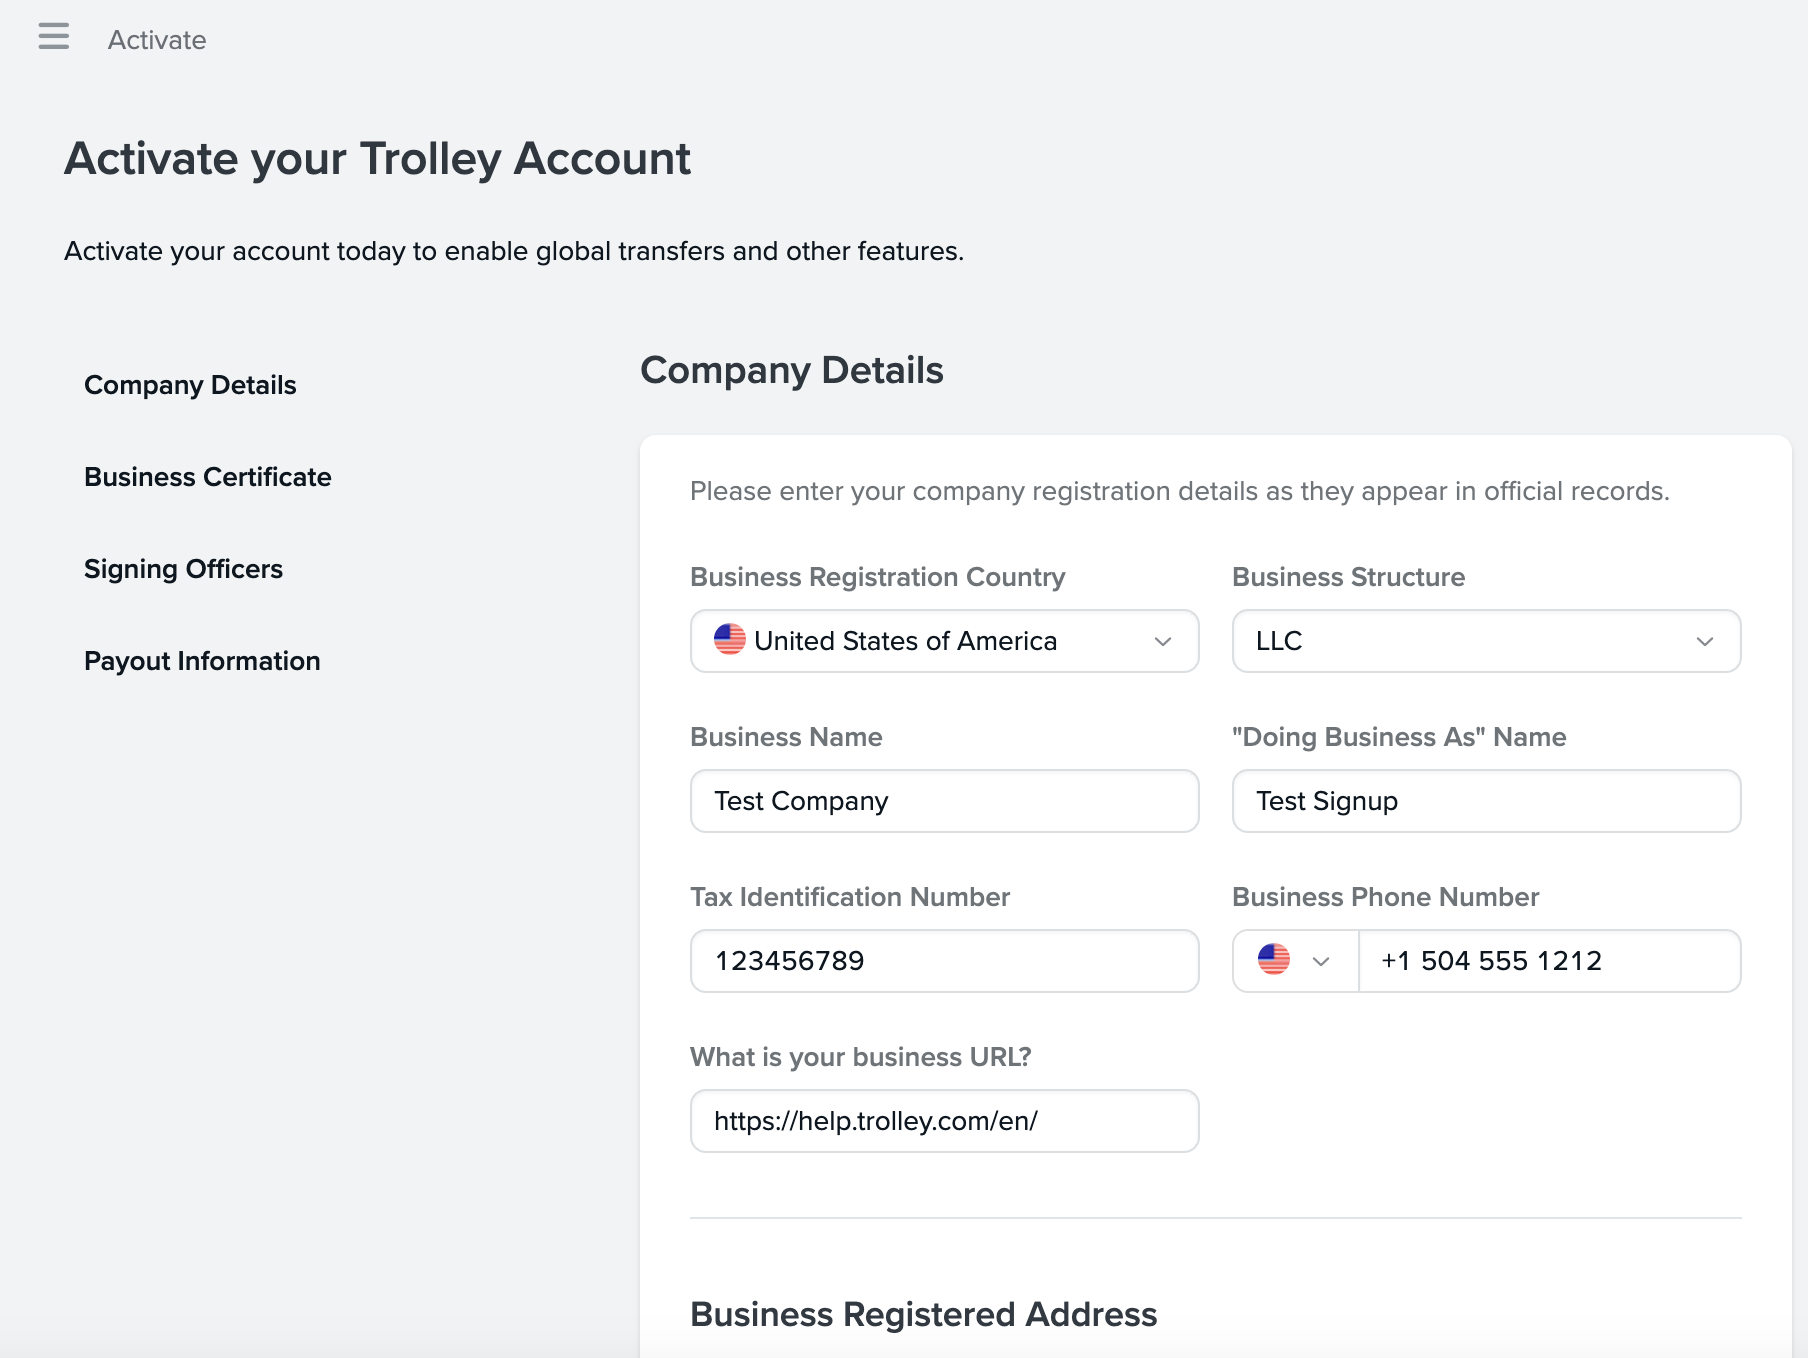The width and height of the screenshot is (1808, 1358).
Task: Click the American flag beside the phone number
Action: [1272, 961]
